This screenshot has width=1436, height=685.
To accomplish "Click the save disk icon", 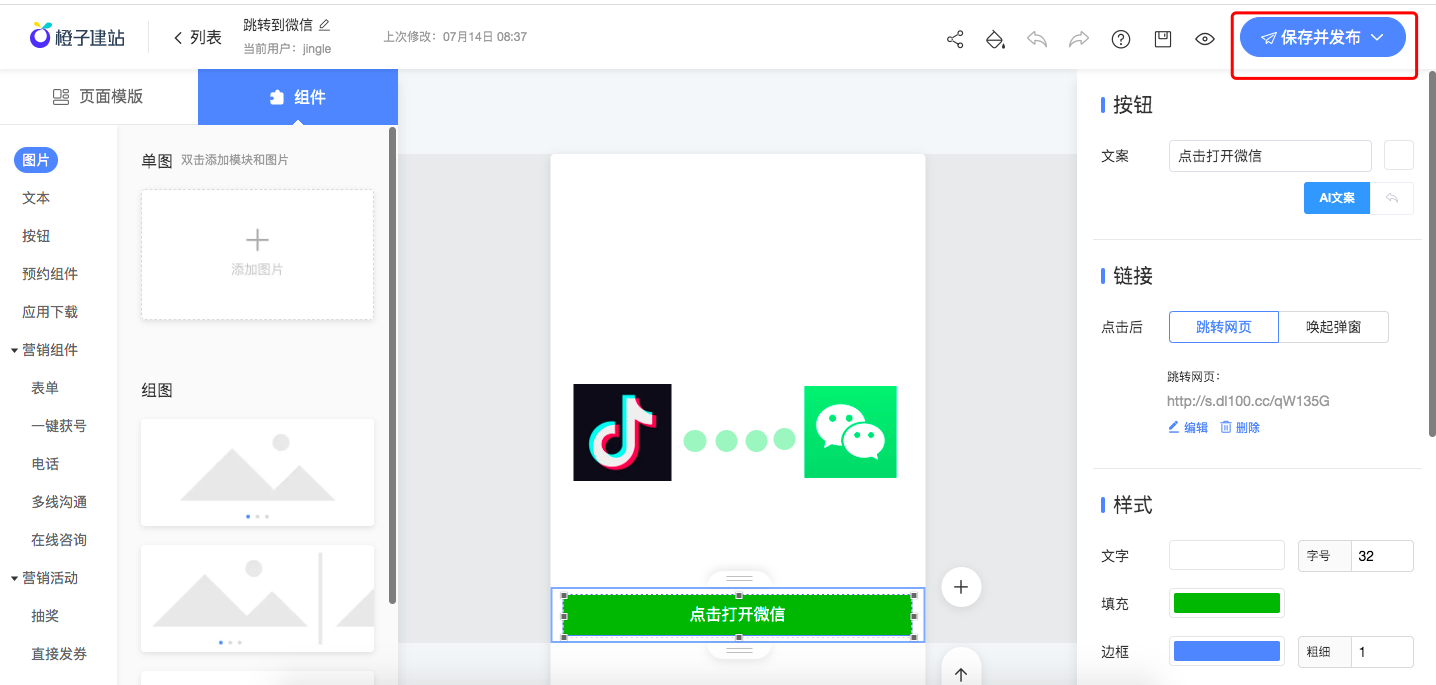I will pyautogui.click(x=1163, y=39).
